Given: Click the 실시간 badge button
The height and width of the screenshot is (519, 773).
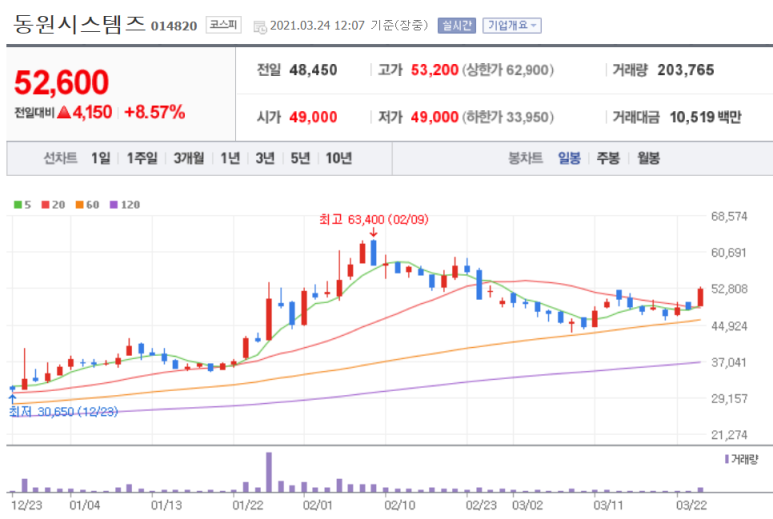Looking at the screenshot, I should tap(457, 26).
